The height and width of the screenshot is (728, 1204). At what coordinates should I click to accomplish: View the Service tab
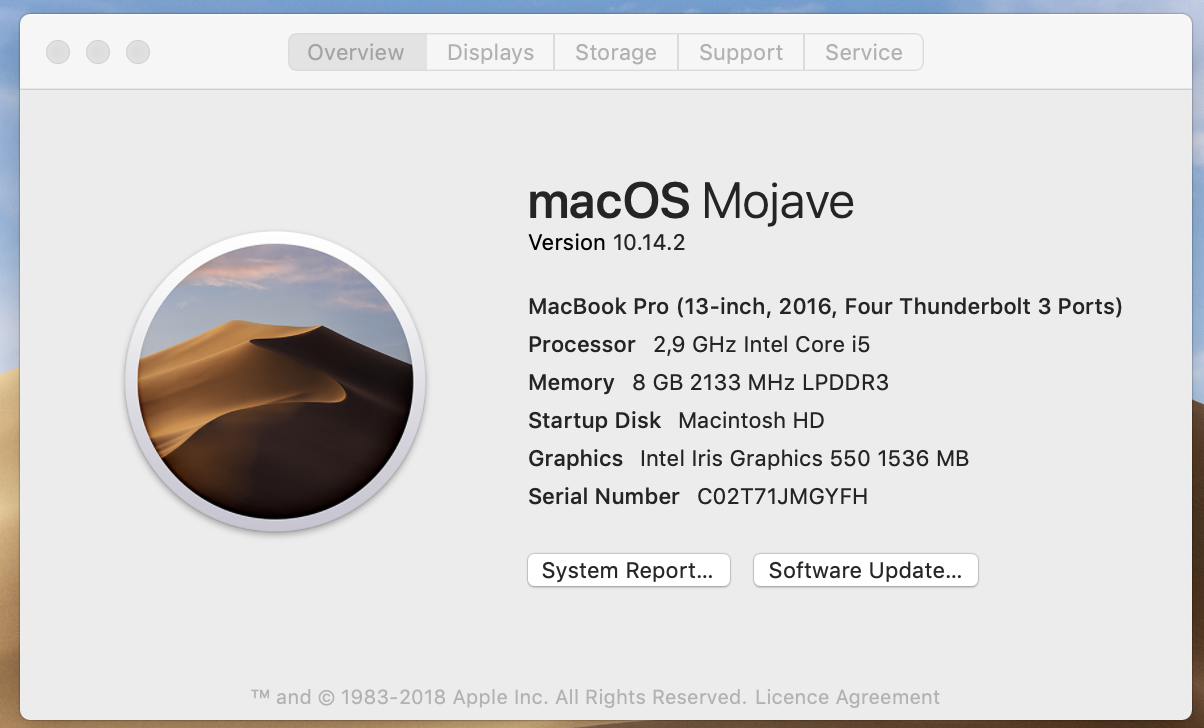862,52
